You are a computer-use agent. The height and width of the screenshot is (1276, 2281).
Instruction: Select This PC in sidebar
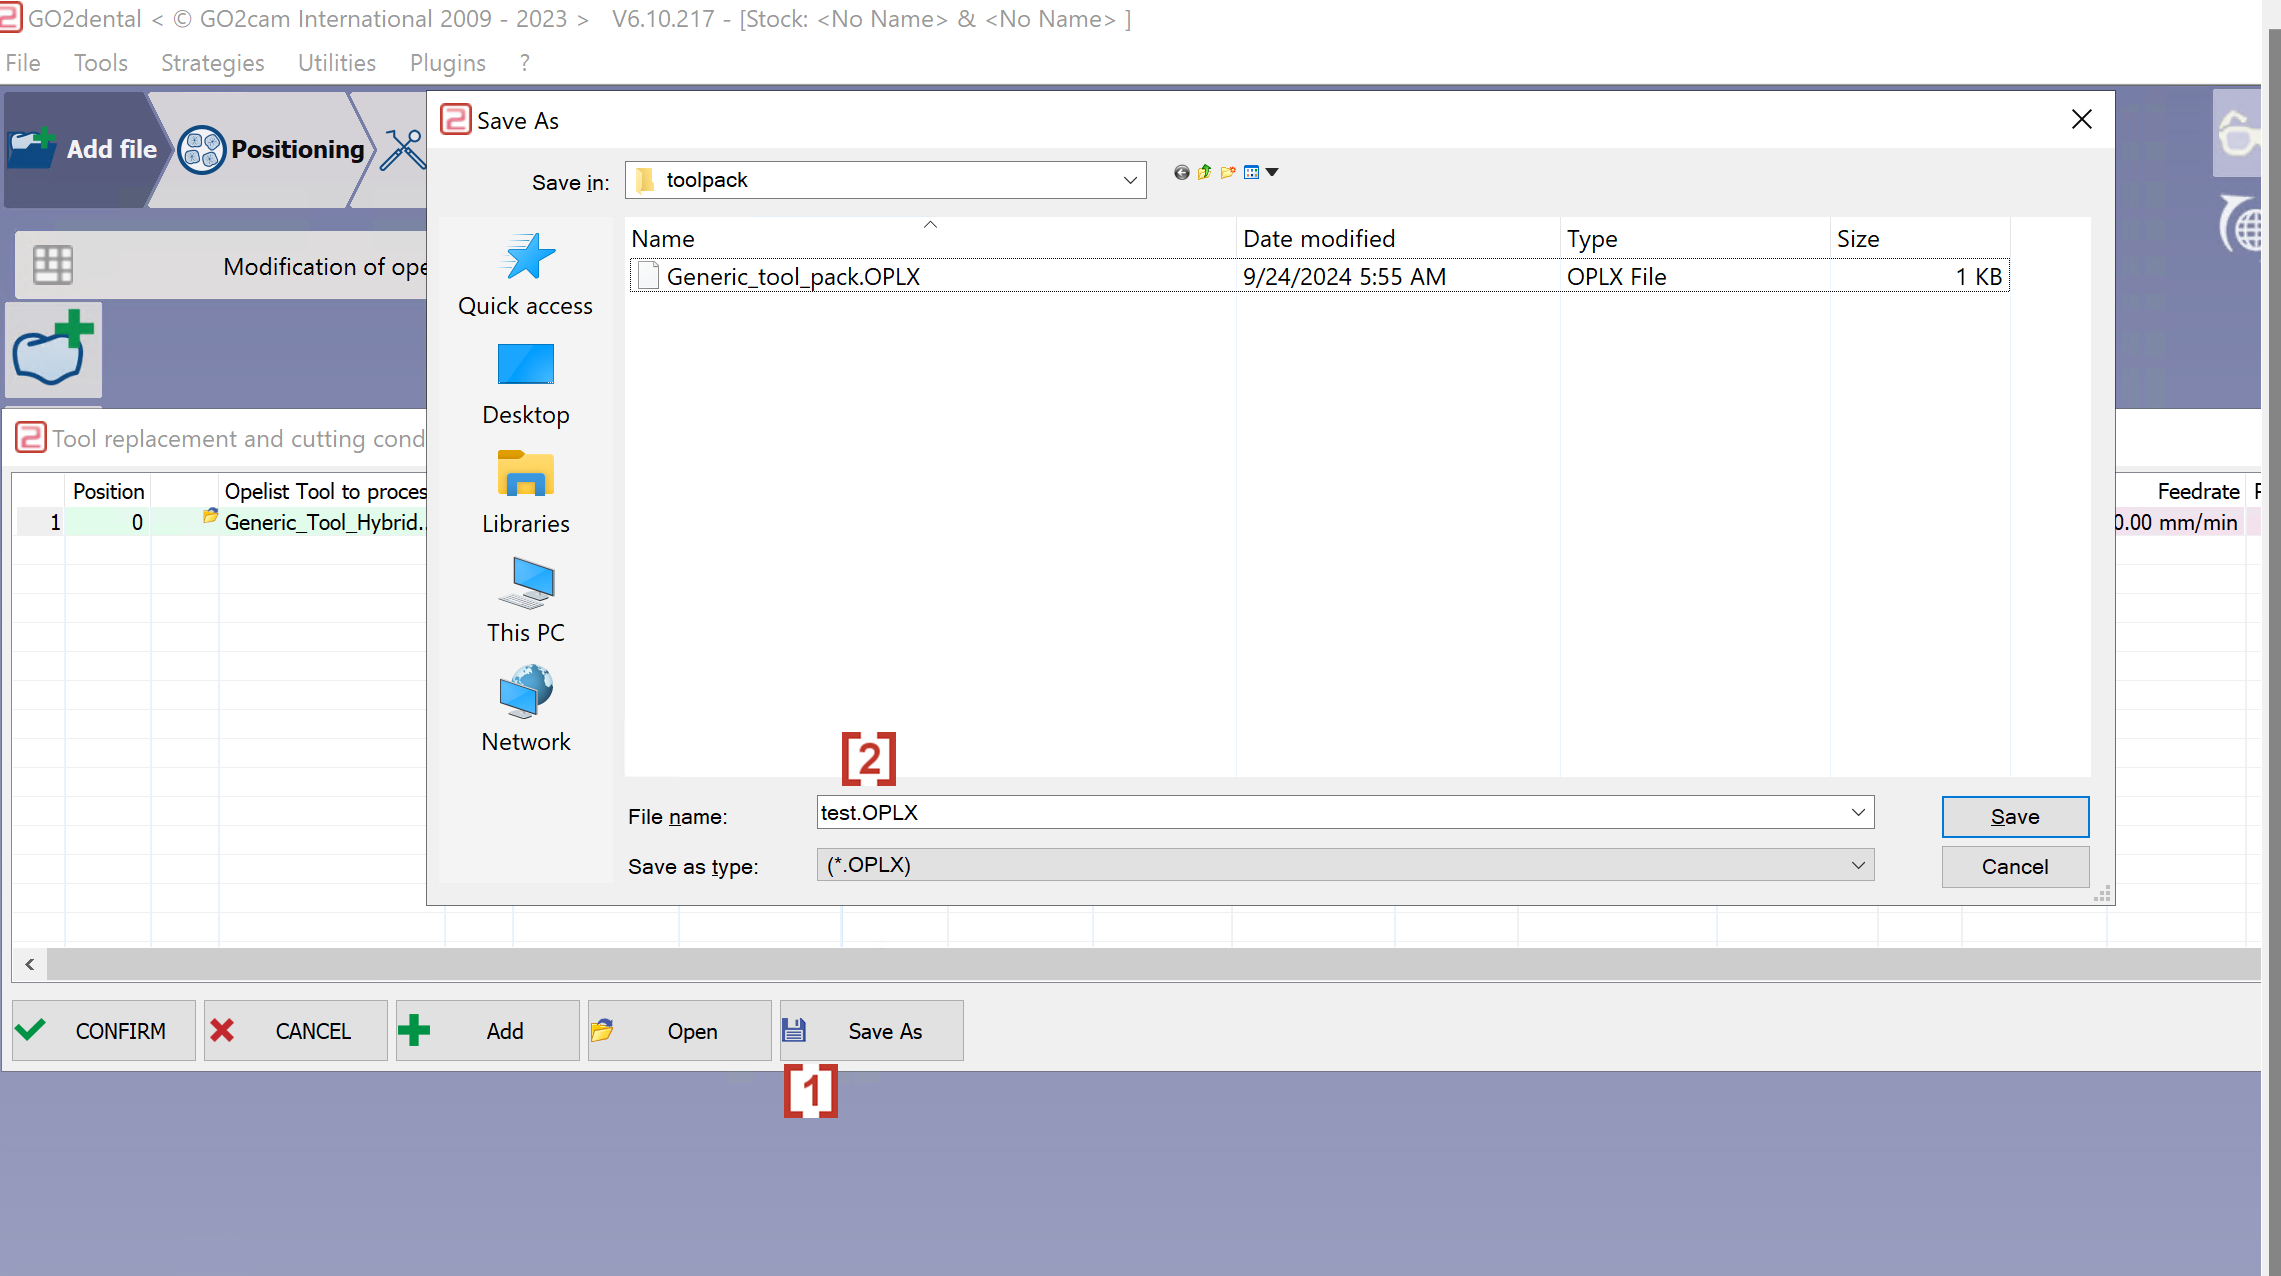coord(525,602)
